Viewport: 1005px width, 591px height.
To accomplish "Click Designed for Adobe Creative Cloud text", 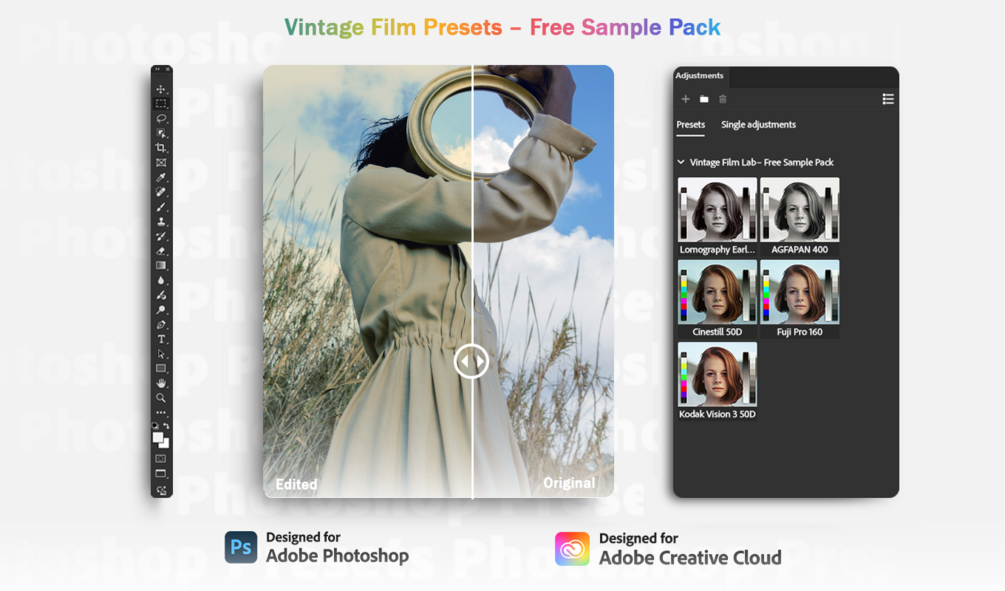I will tap(690, 549).
